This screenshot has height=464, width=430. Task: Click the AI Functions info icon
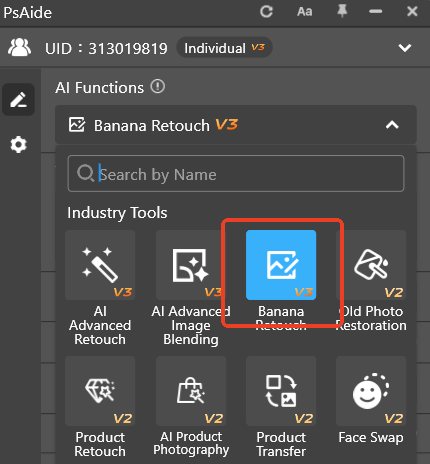pos(157,87)
